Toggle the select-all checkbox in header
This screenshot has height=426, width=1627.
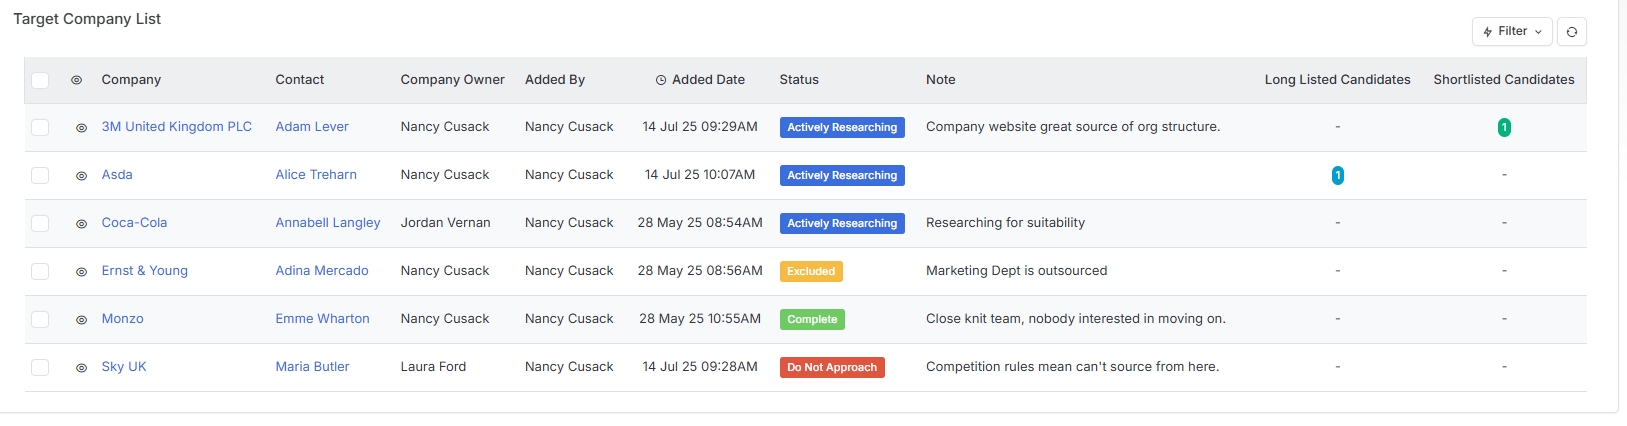coord(40,80)
